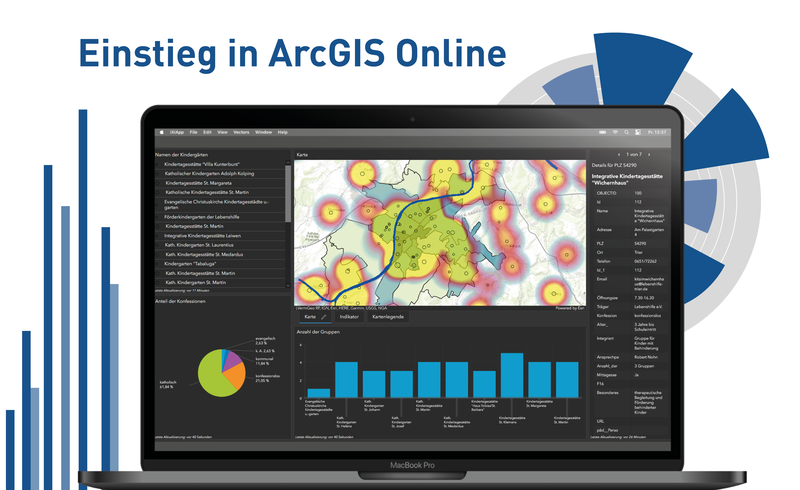Click the 'katholisch 61,84 %' pie label

coord(168,384)
